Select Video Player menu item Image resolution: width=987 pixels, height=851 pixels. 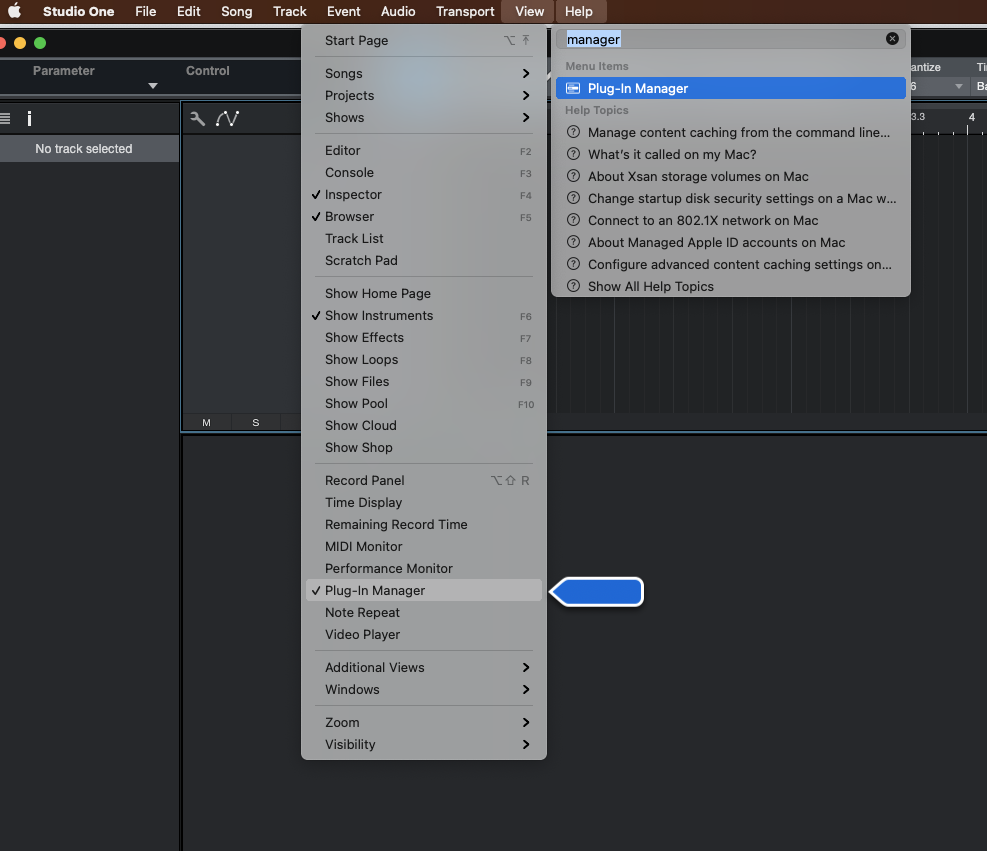click(424, 634)
